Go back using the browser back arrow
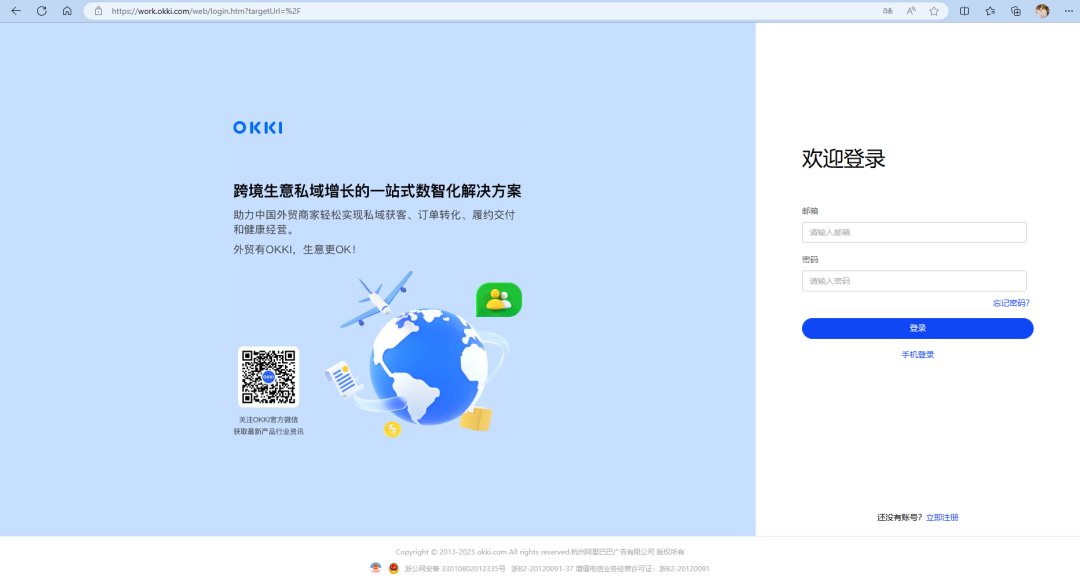Viewport: 1080px width, 584px height. [16, 11]
